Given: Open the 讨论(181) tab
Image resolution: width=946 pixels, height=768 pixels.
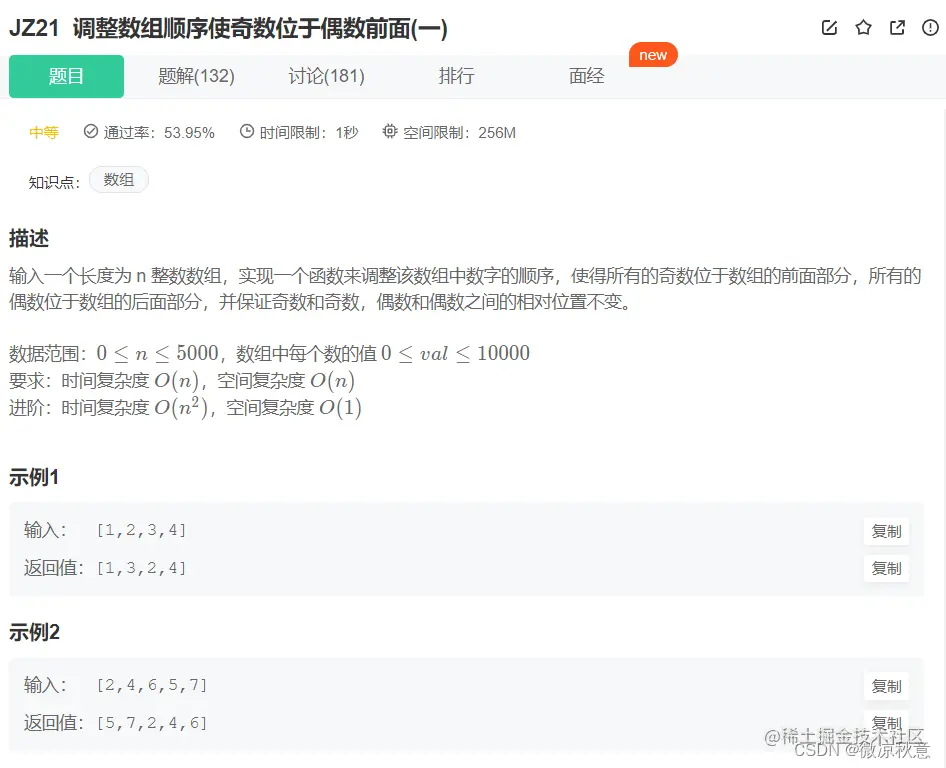Looking at the screenshot, I should pyautogui.click(x=326, y=76).
